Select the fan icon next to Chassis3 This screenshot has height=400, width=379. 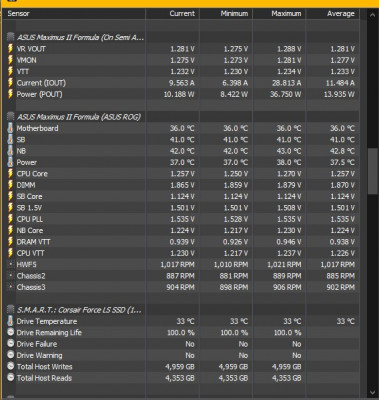(11, 287)
